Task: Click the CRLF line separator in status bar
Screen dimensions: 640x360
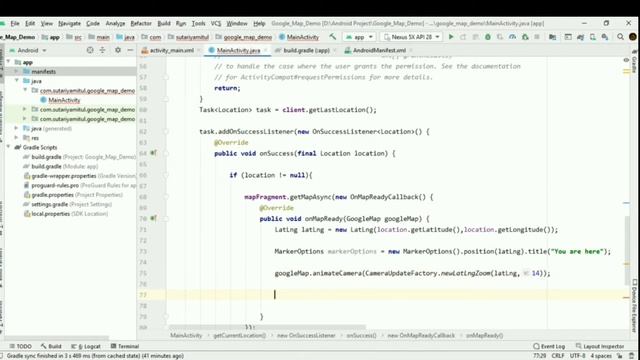Action: (x=558, y=356)
